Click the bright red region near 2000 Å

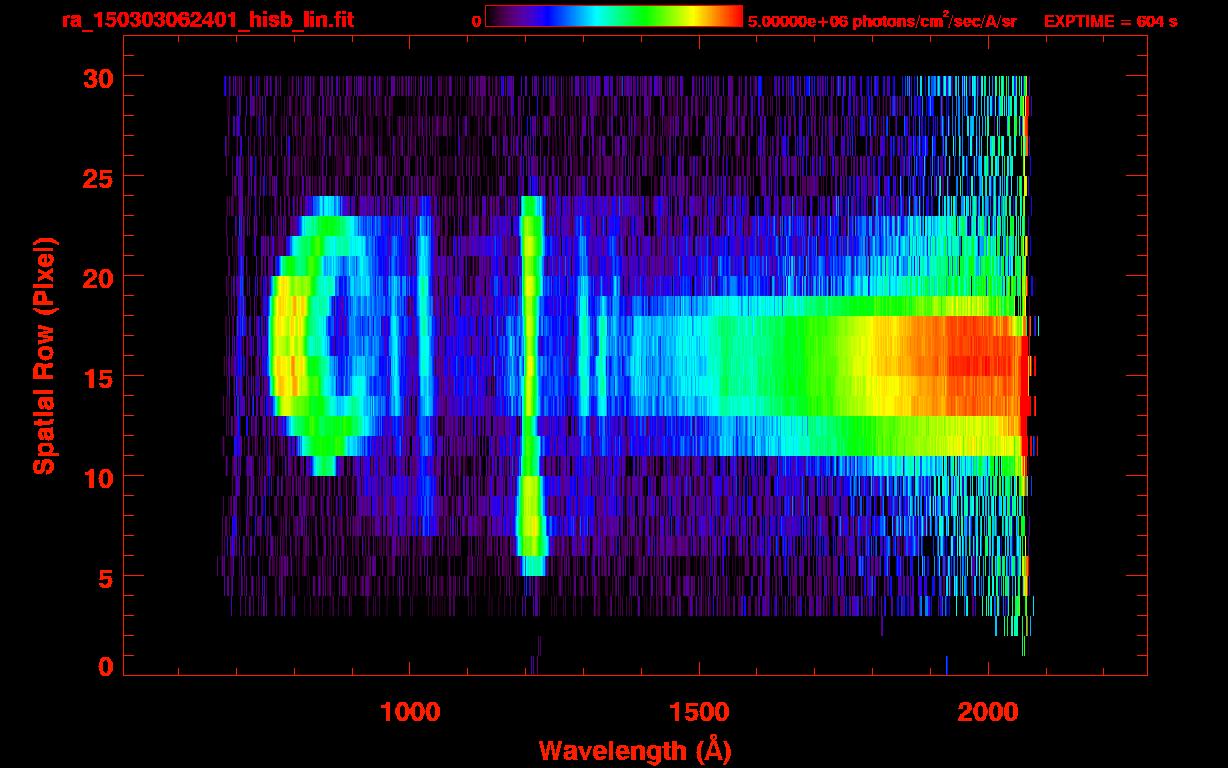(x=985, y=366)
